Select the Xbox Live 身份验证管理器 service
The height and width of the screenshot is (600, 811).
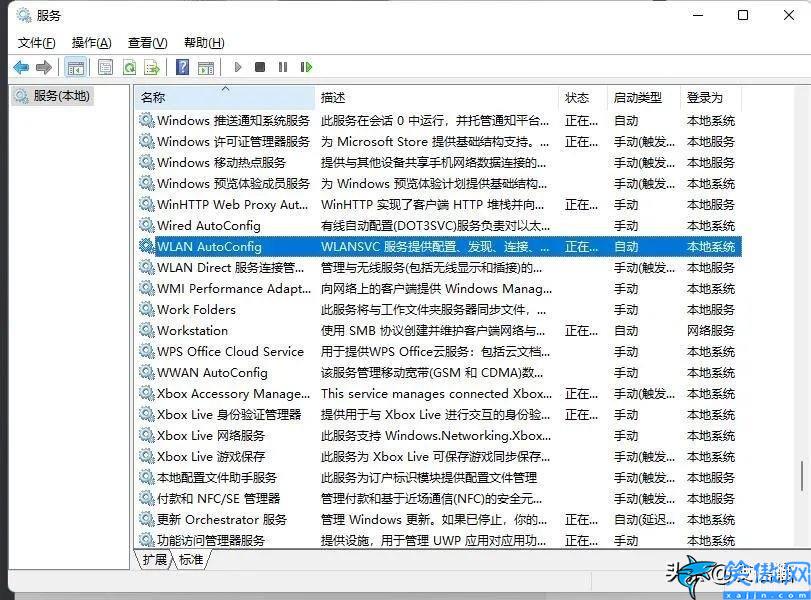[229, 414]
